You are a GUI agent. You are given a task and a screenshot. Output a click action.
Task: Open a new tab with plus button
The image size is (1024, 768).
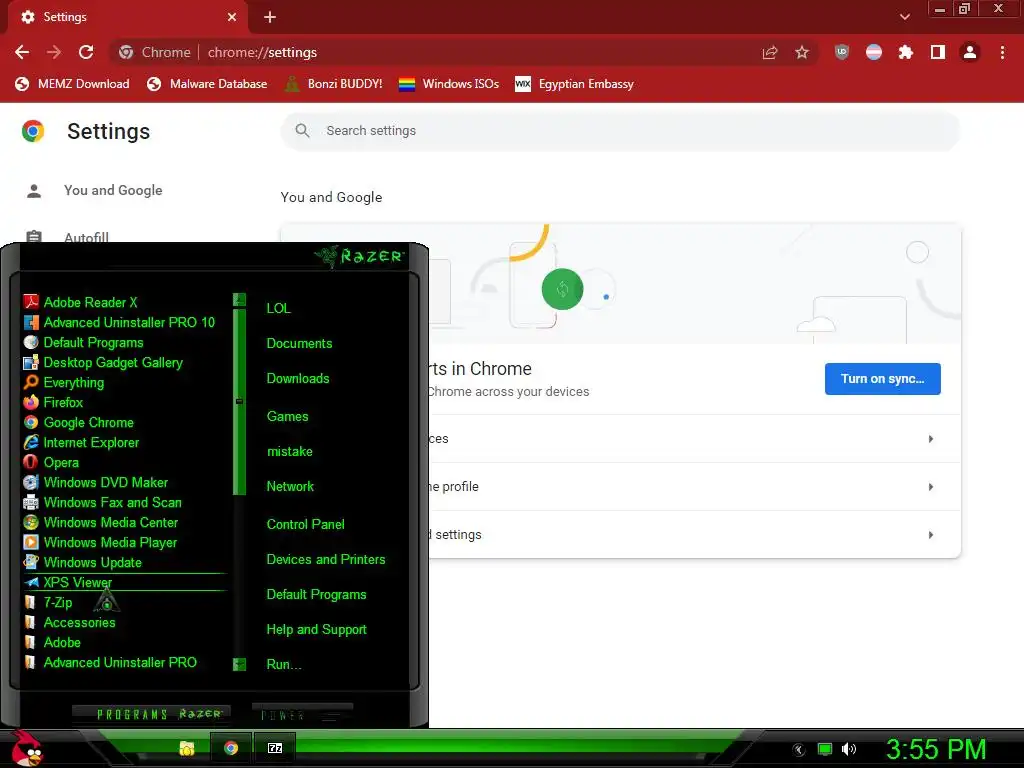[x=270, y=17]
